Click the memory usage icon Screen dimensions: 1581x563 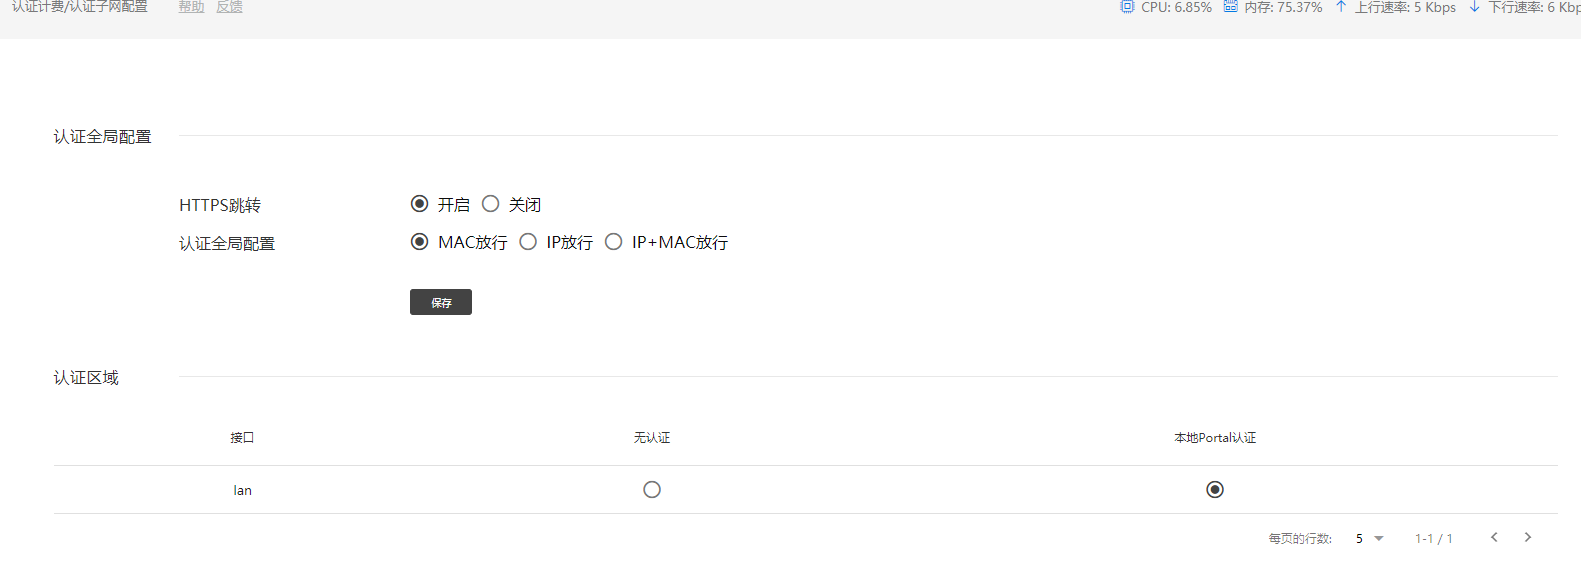point(1230,6)
